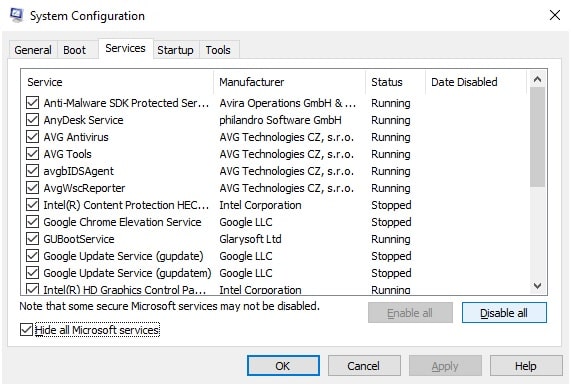Select the AnyDesk Service row name
The width and height of the screenshot is (571, 386).
click(83, 120)
